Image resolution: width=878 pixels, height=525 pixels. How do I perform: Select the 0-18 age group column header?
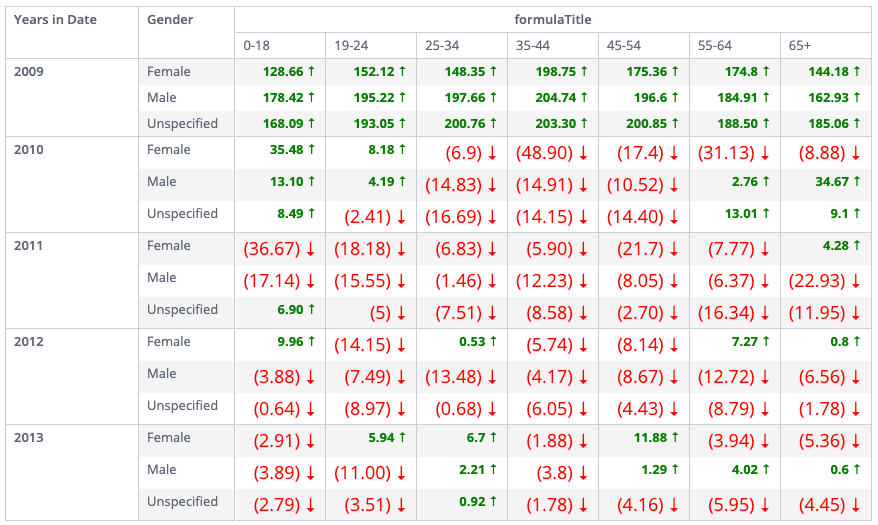point(256,45)
